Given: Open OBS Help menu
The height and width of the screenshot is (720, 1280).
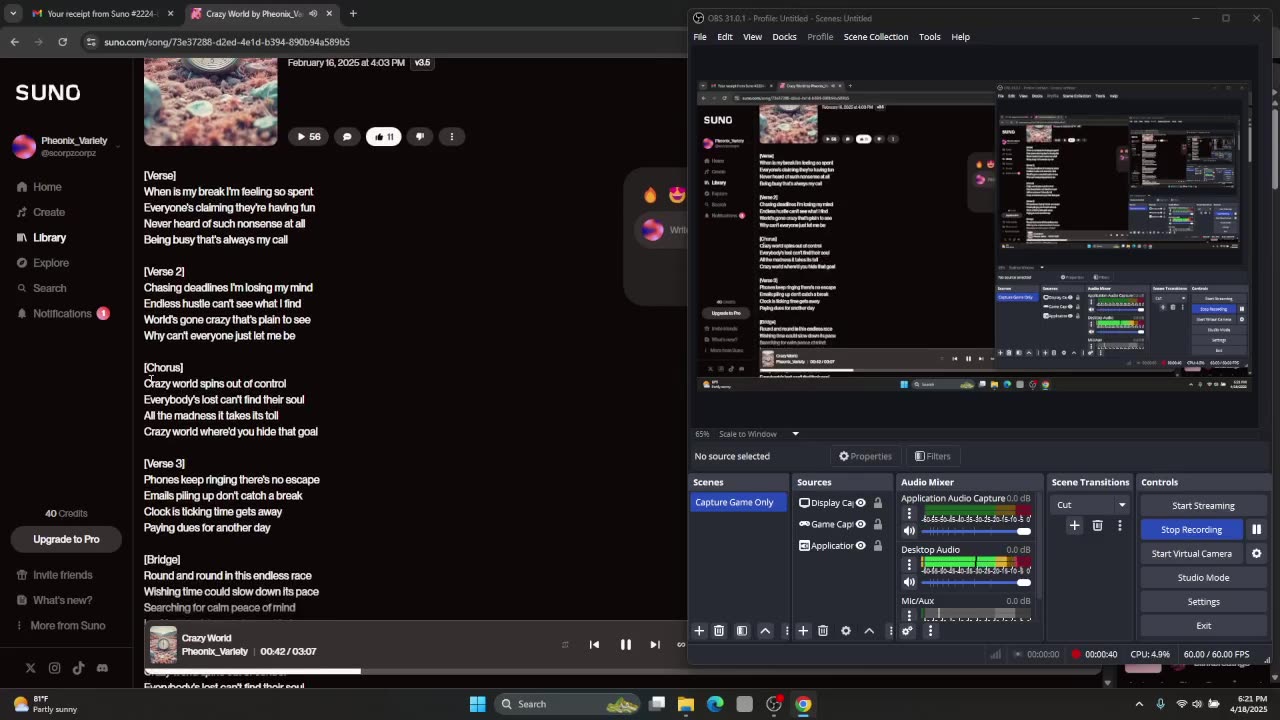Looking at the screenshot, I should 960,37.
